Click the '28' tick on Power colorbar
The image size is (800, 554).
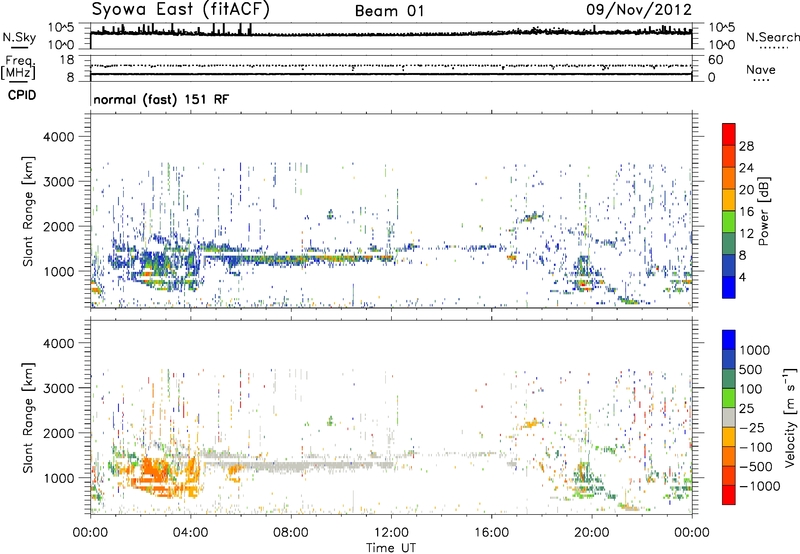pyautogui.click(x=746, y=146)
